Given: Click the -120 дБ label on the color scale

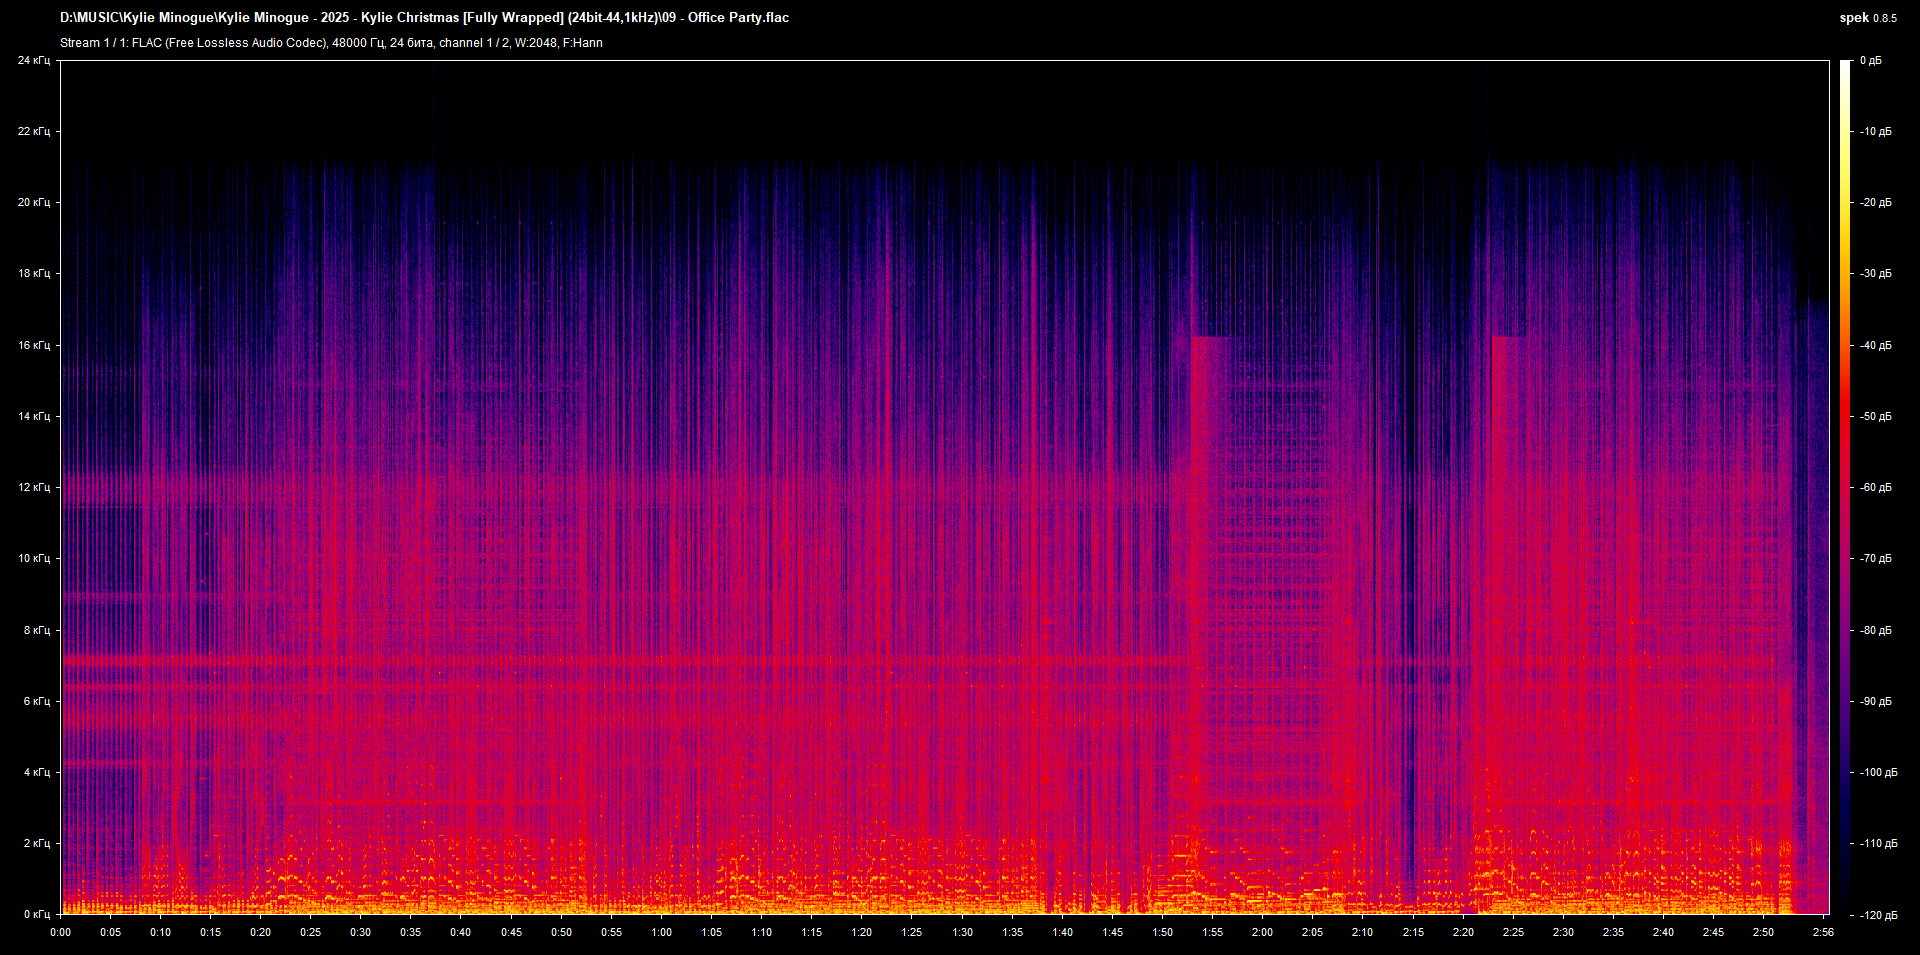Looking at the screenshot, I should coord(1877,915).
